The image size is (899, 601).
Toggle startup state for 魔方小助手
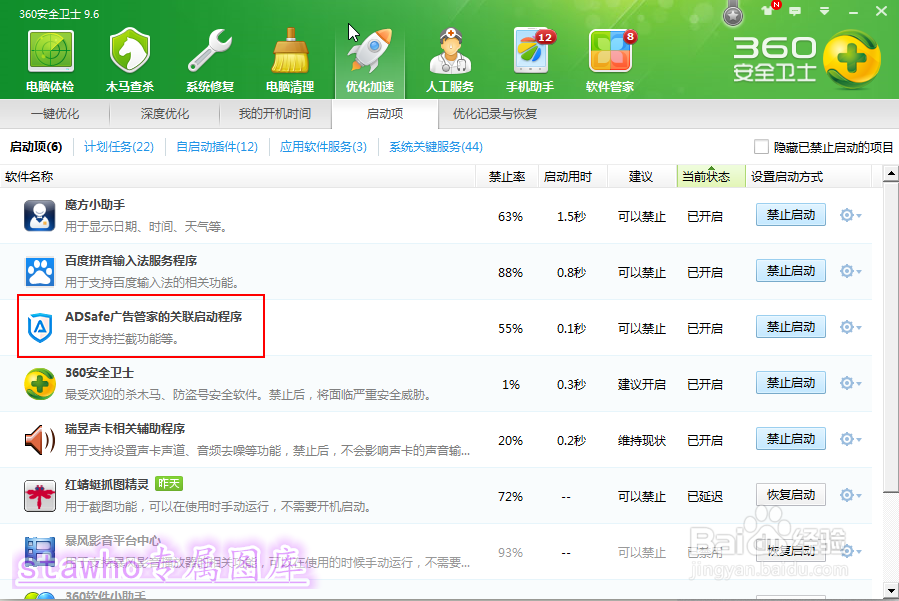790,214
